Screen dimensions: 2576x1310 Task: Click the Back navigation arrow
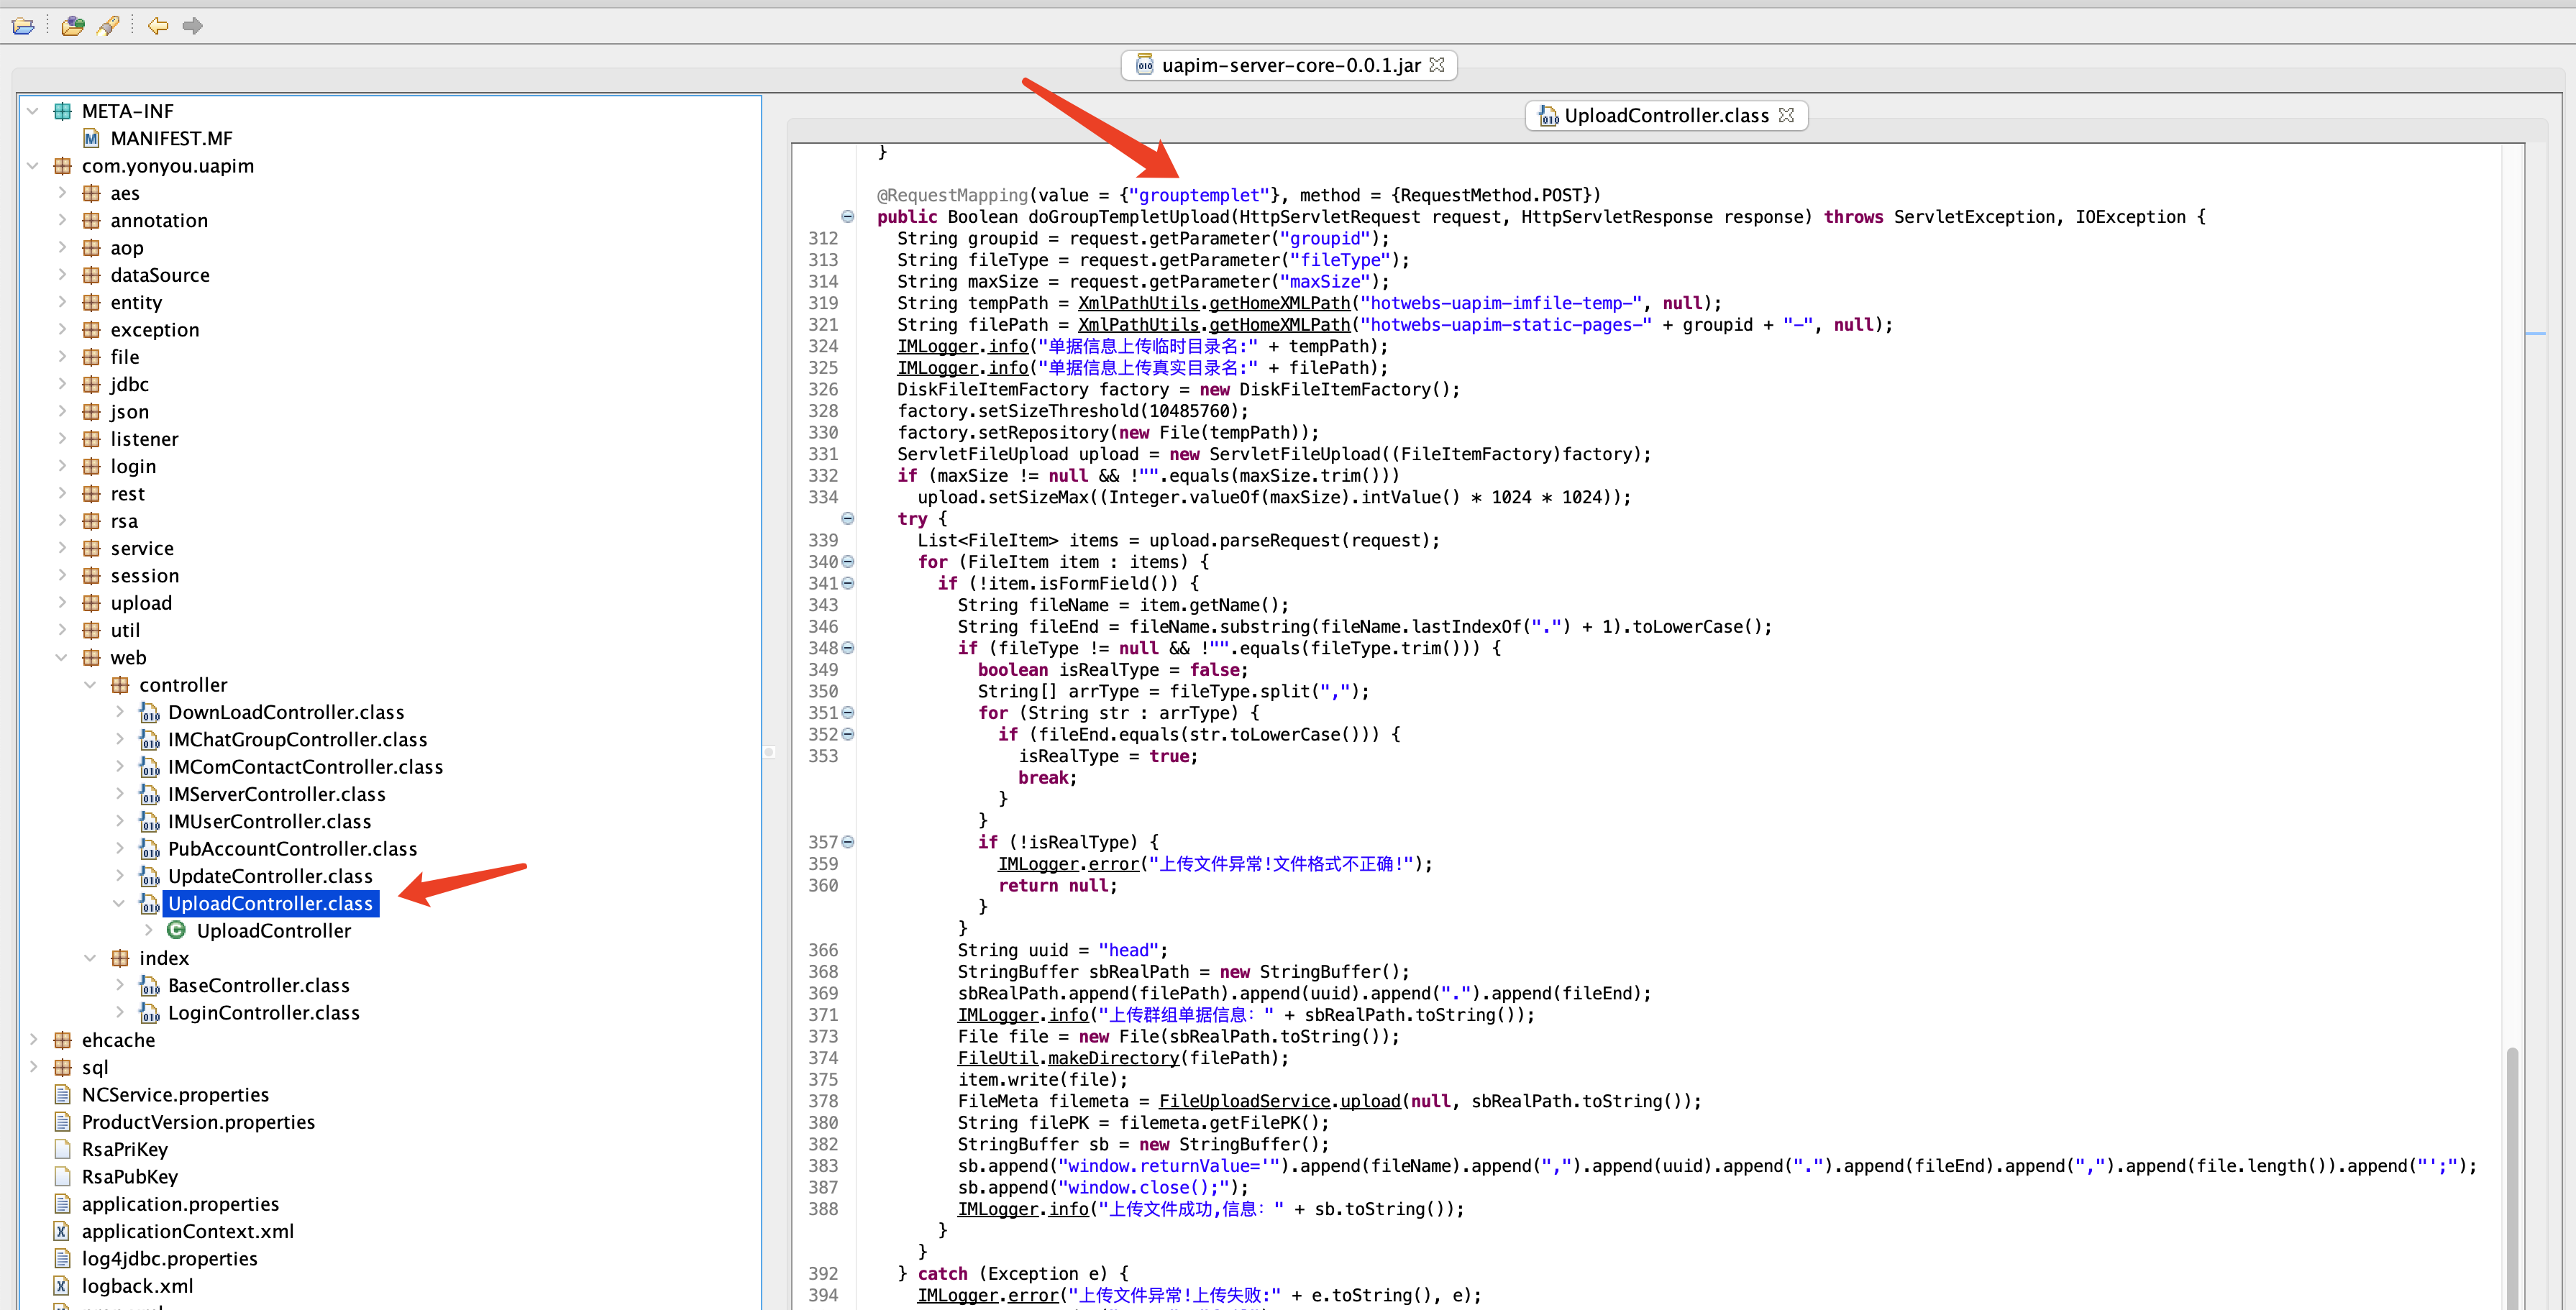pos(157,26)
